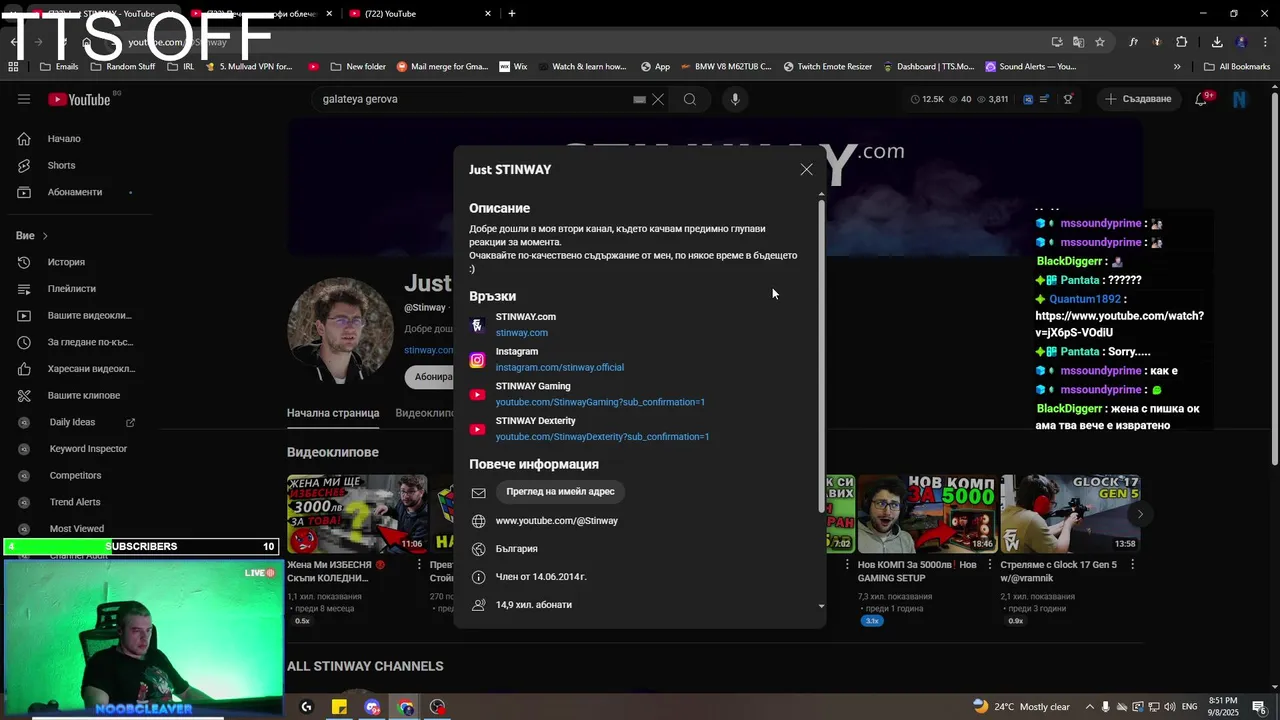Click in the galateya gerova search field
The image size is (1280, 720).
[470, 99]
